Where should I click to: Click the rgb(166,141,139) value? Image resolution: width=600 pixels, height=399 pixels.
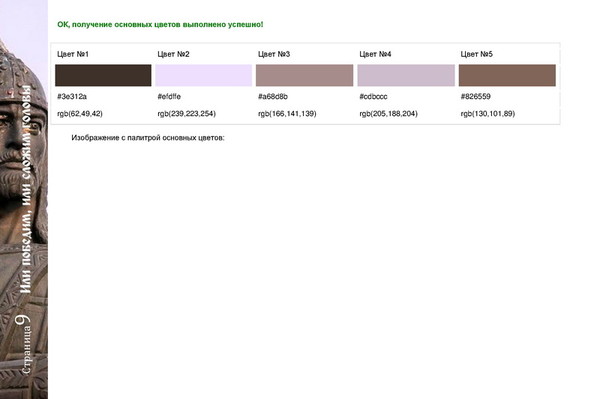(x=287, y=114)
